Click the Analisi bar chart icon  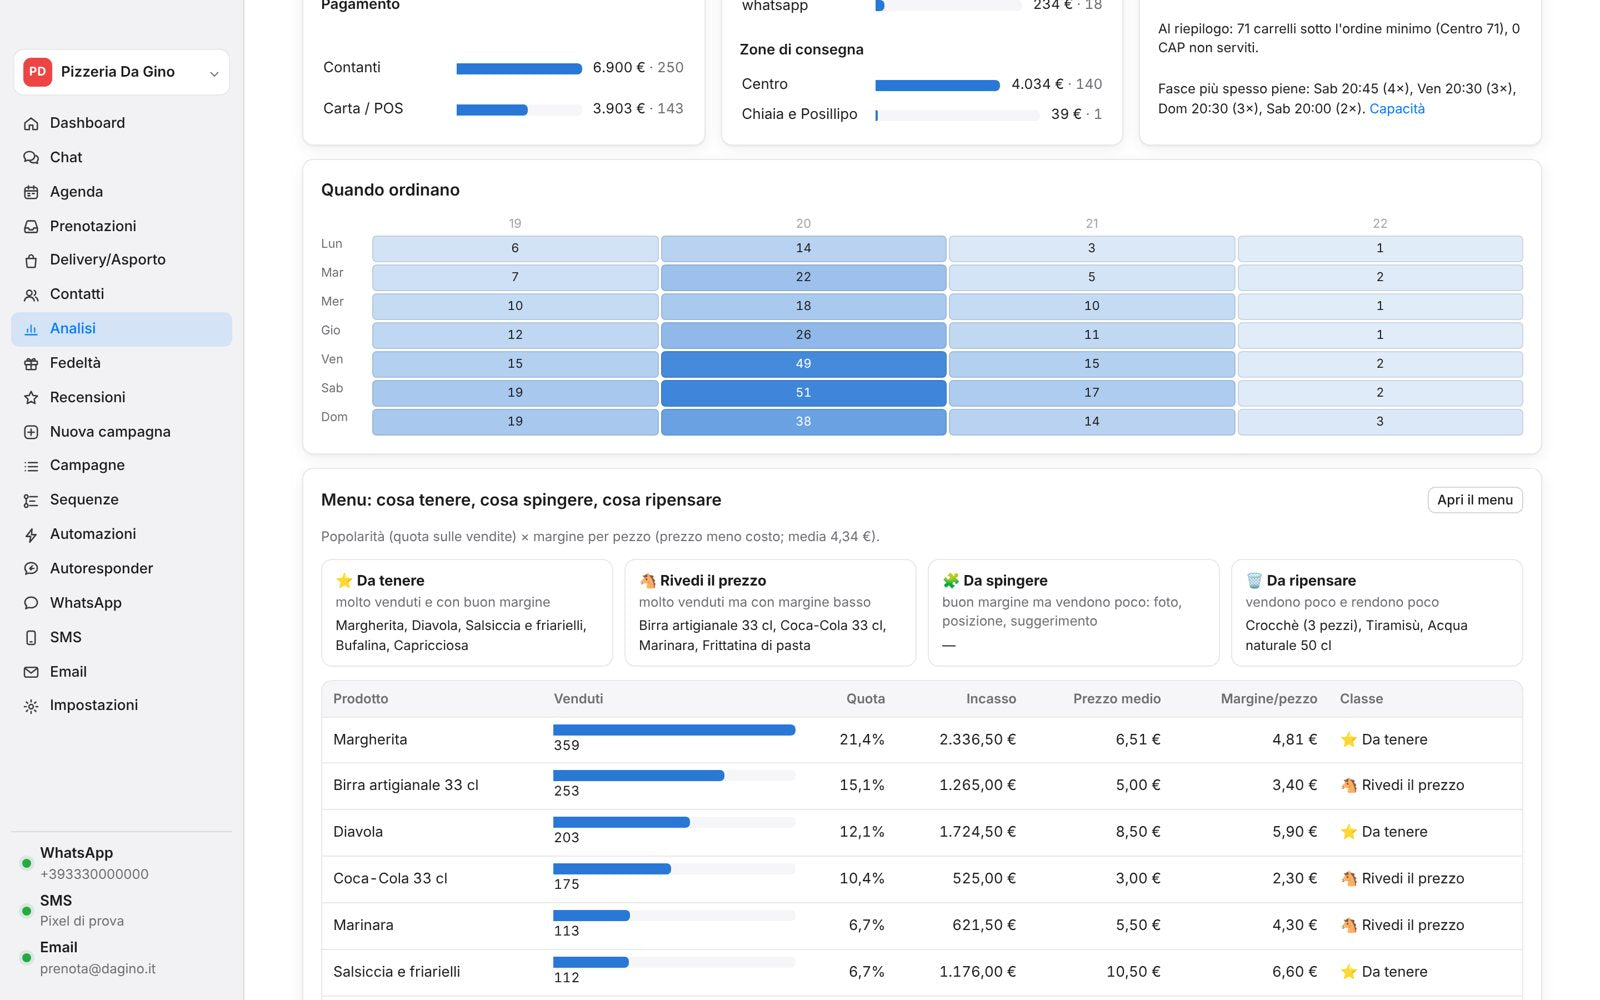[31, 329]
